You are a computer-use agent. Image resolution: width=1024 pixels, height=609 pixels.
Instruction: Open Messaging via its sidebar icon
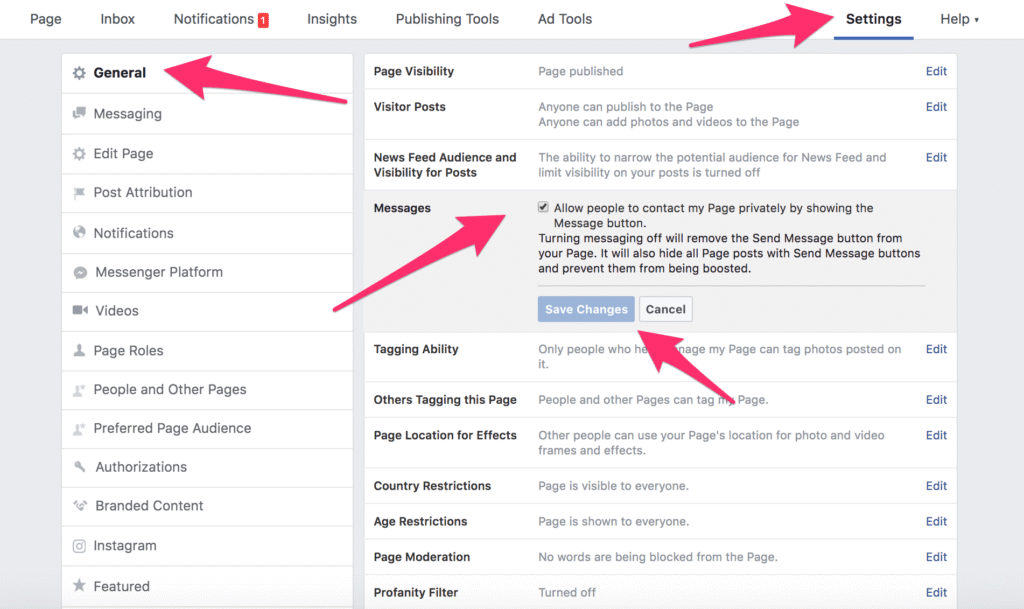[78, 113]
